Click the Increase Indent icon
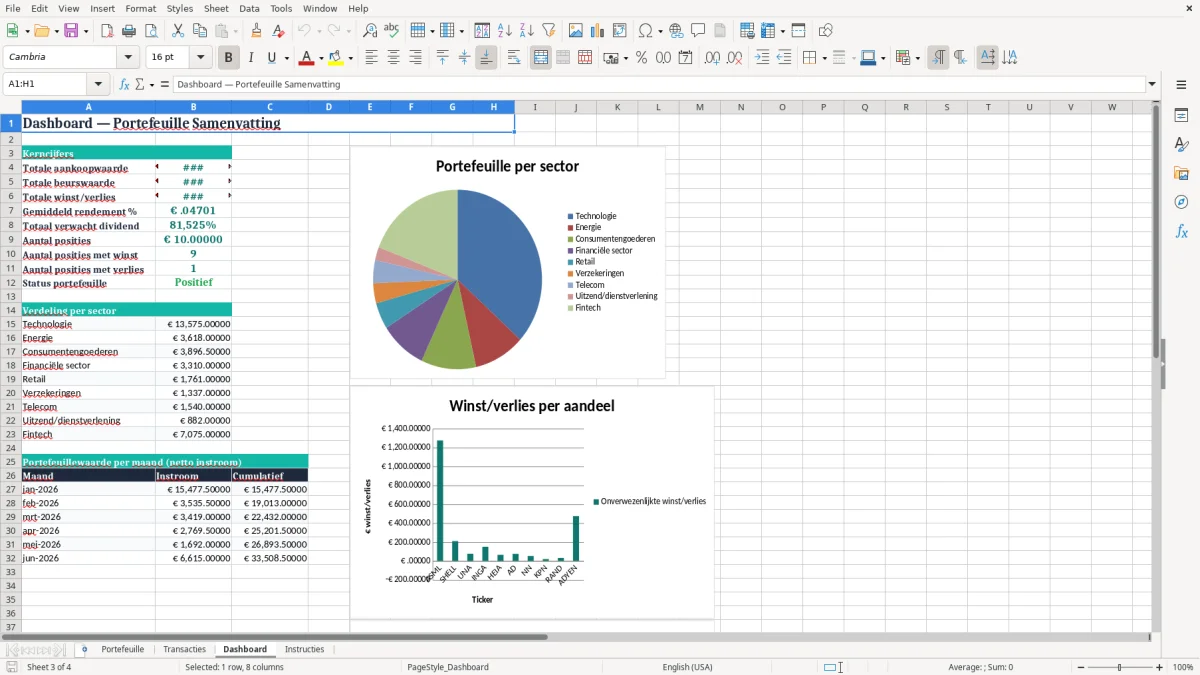This screenshot has height=675, width=1200. [762, 58]
